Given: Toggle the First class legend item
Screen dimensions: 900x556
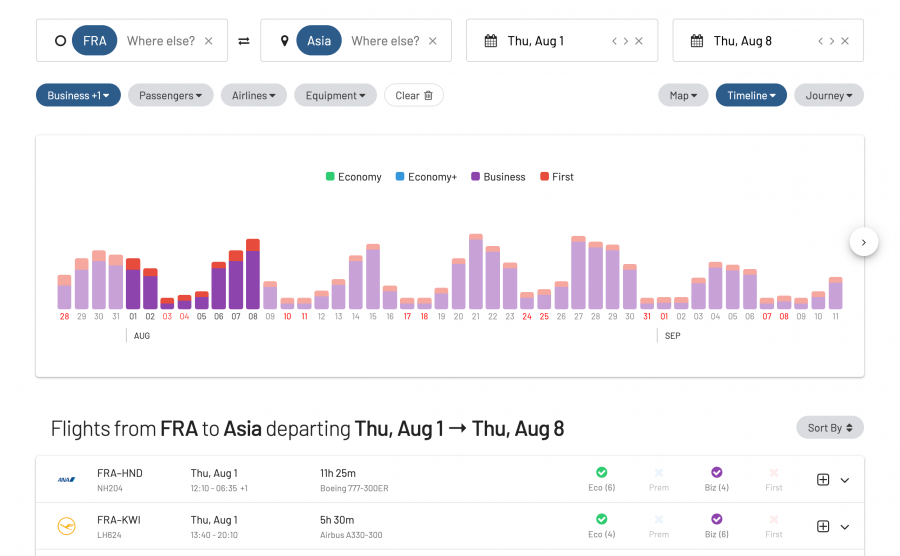Looking at the screenshot, I should click(x=556, y=177).
